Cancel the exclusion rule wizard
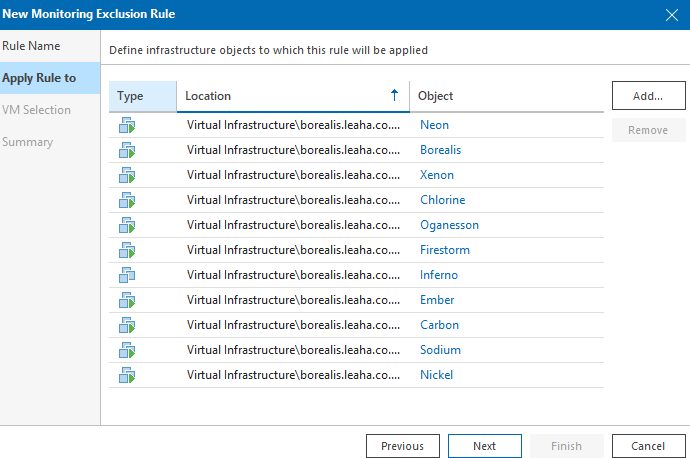This screenshot has height=458, width=690. click(648, 446)
